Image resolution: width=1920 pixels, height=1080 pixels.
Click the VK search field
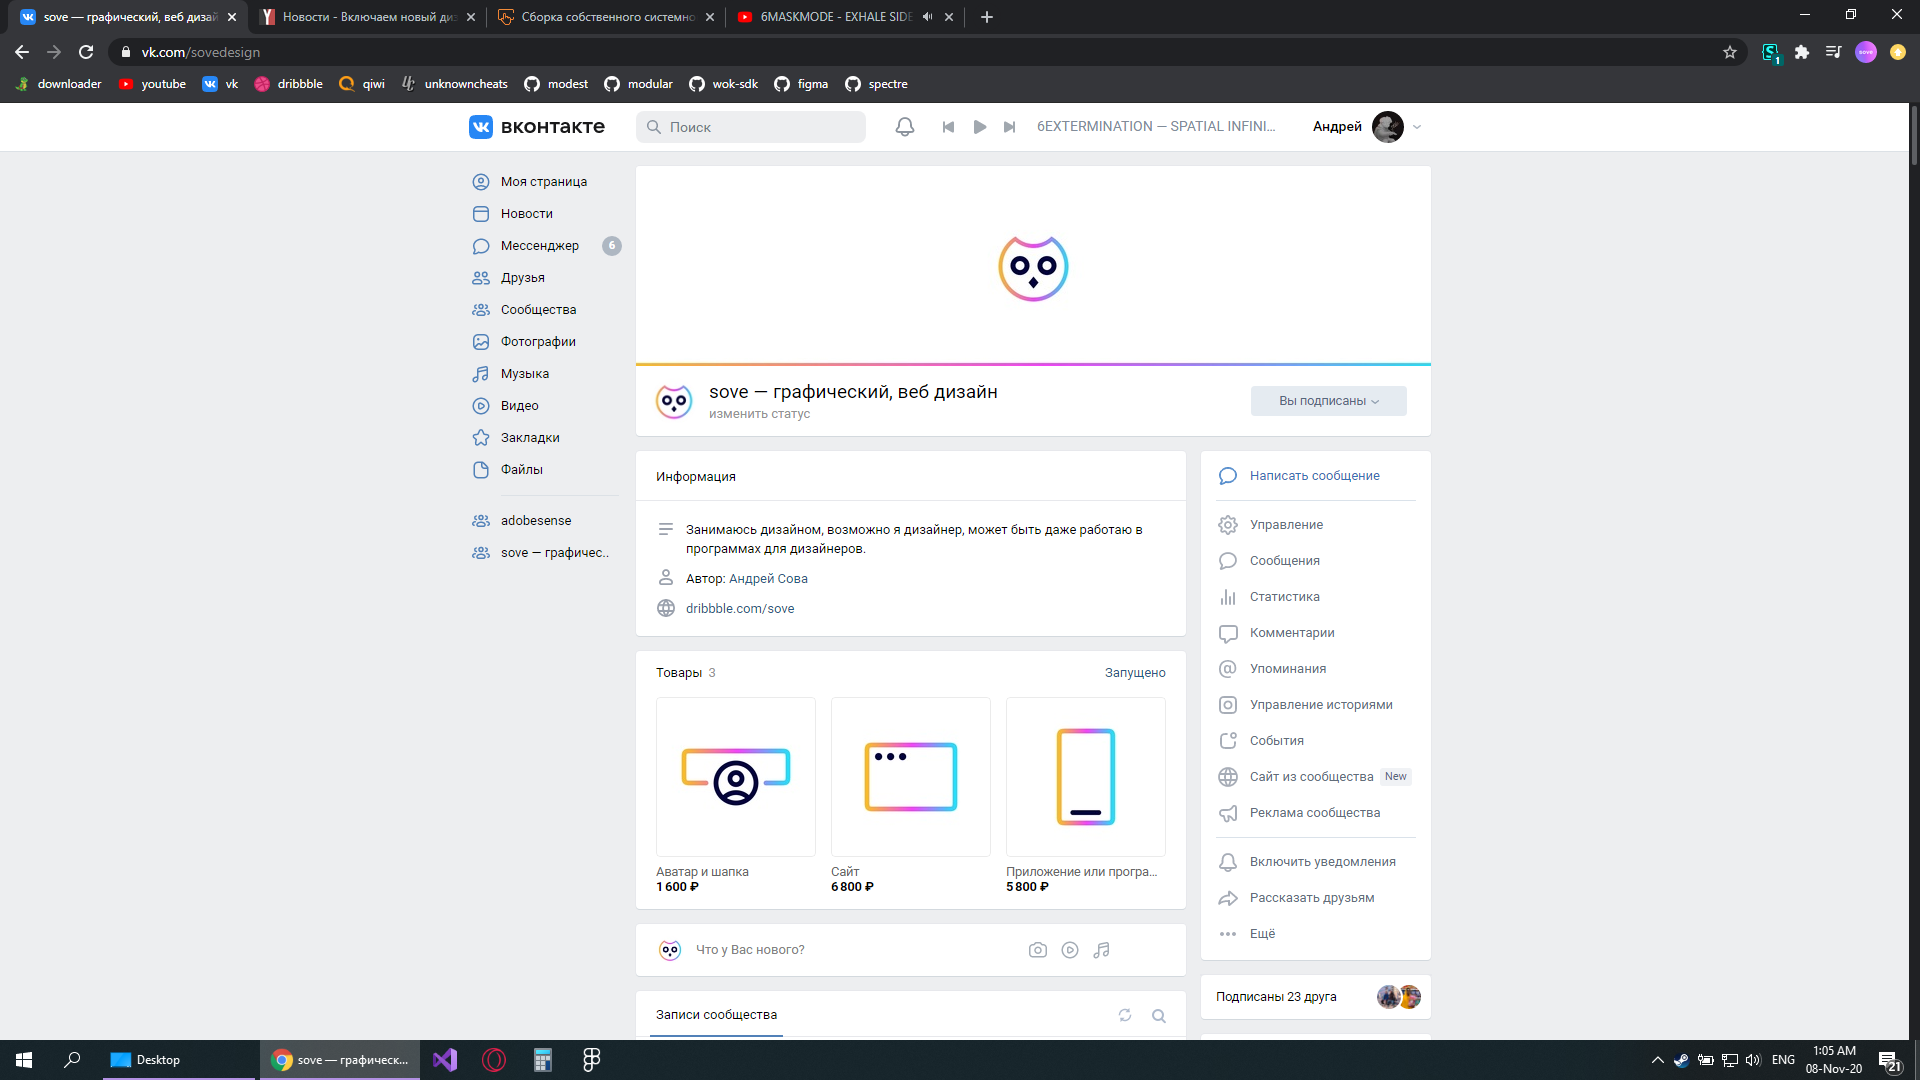[x=751, y=127]
